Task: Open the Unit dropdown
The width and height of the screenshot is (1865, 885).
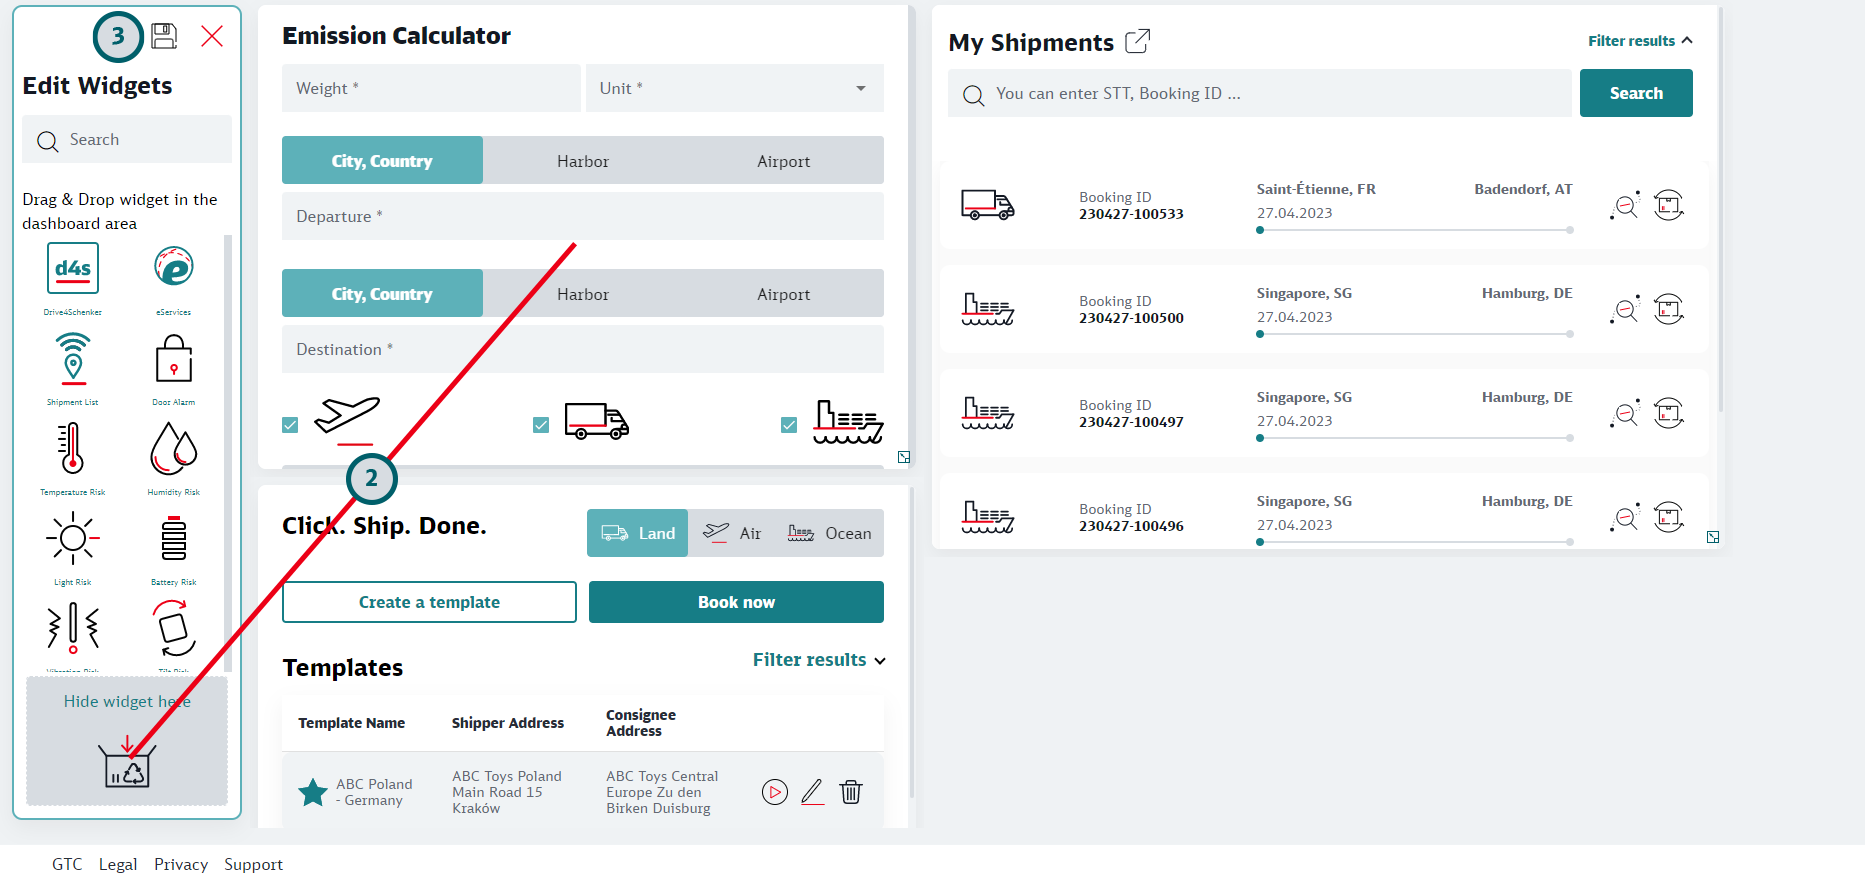Action: [734, 88]
